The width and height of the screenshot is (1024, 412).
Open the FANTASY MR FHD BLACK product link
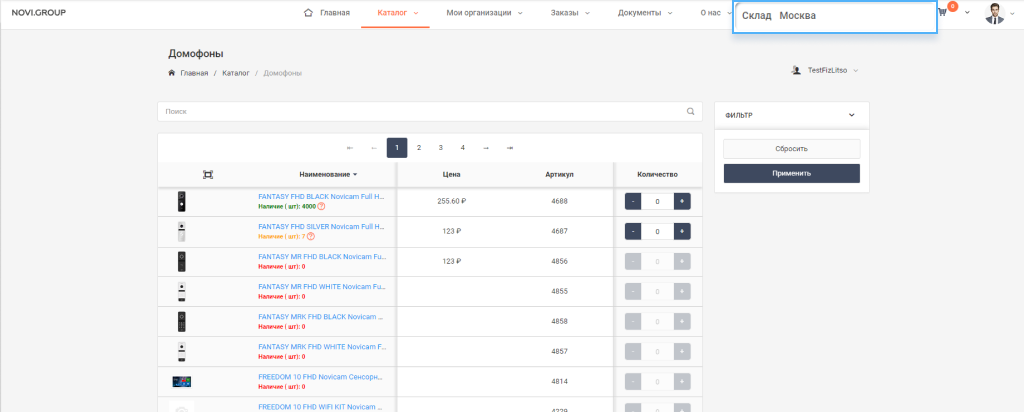point(322,257)
